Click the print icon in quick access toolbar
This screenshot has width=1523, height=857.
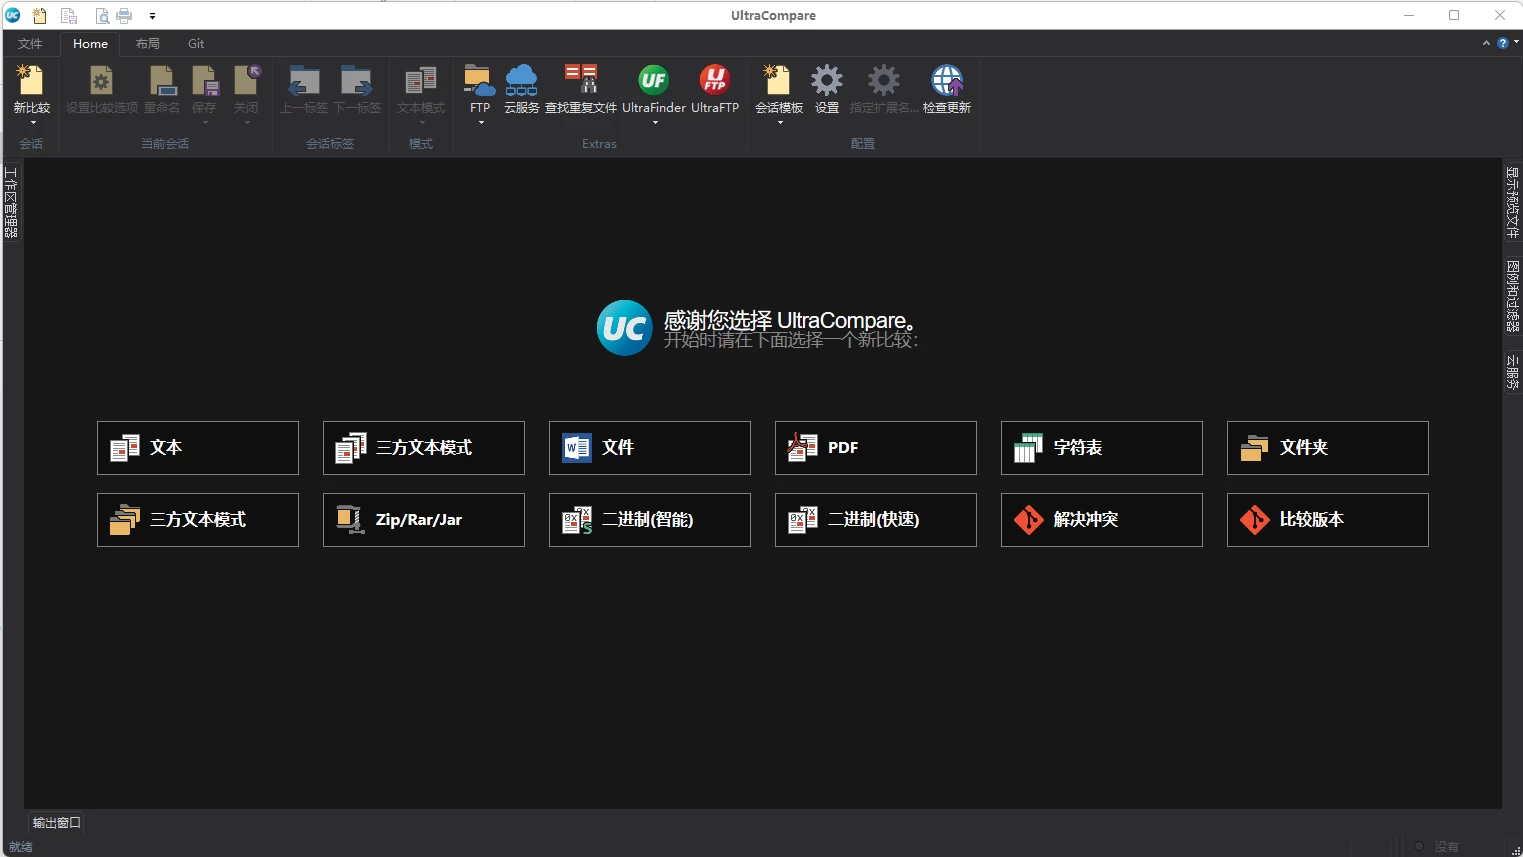pyautogui.click(x=125, y=15)
